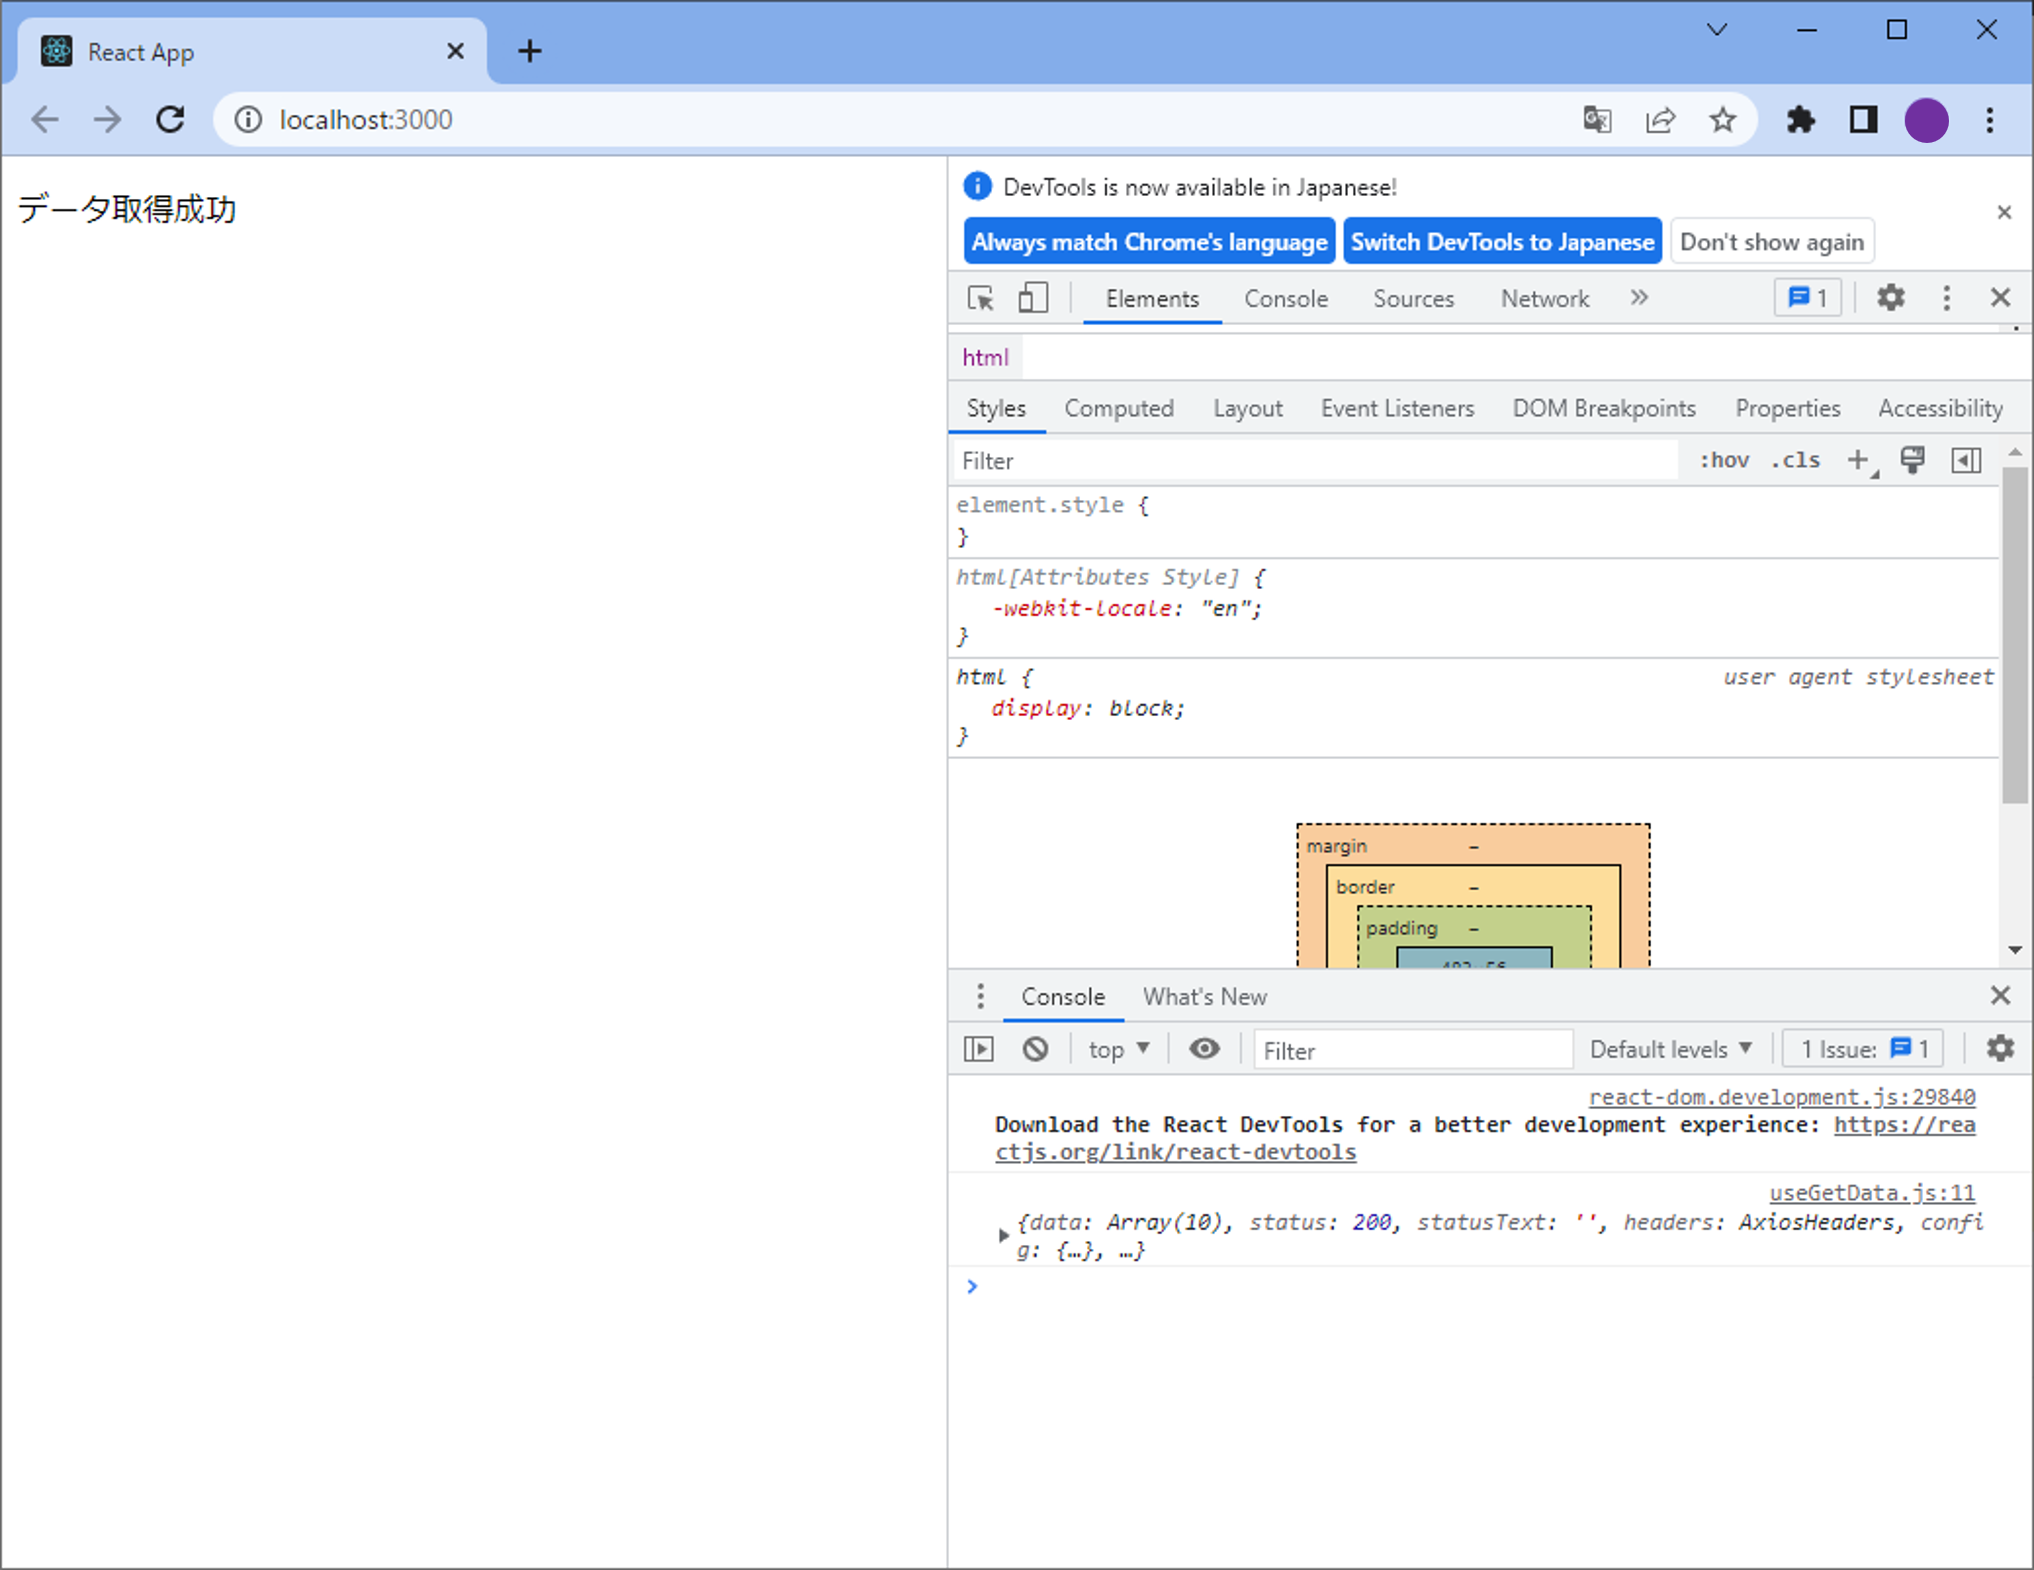Viewport: 2034px width, 1570px height.
Task: Toggle .cls element classes panel
Action: pos(1795,461)
